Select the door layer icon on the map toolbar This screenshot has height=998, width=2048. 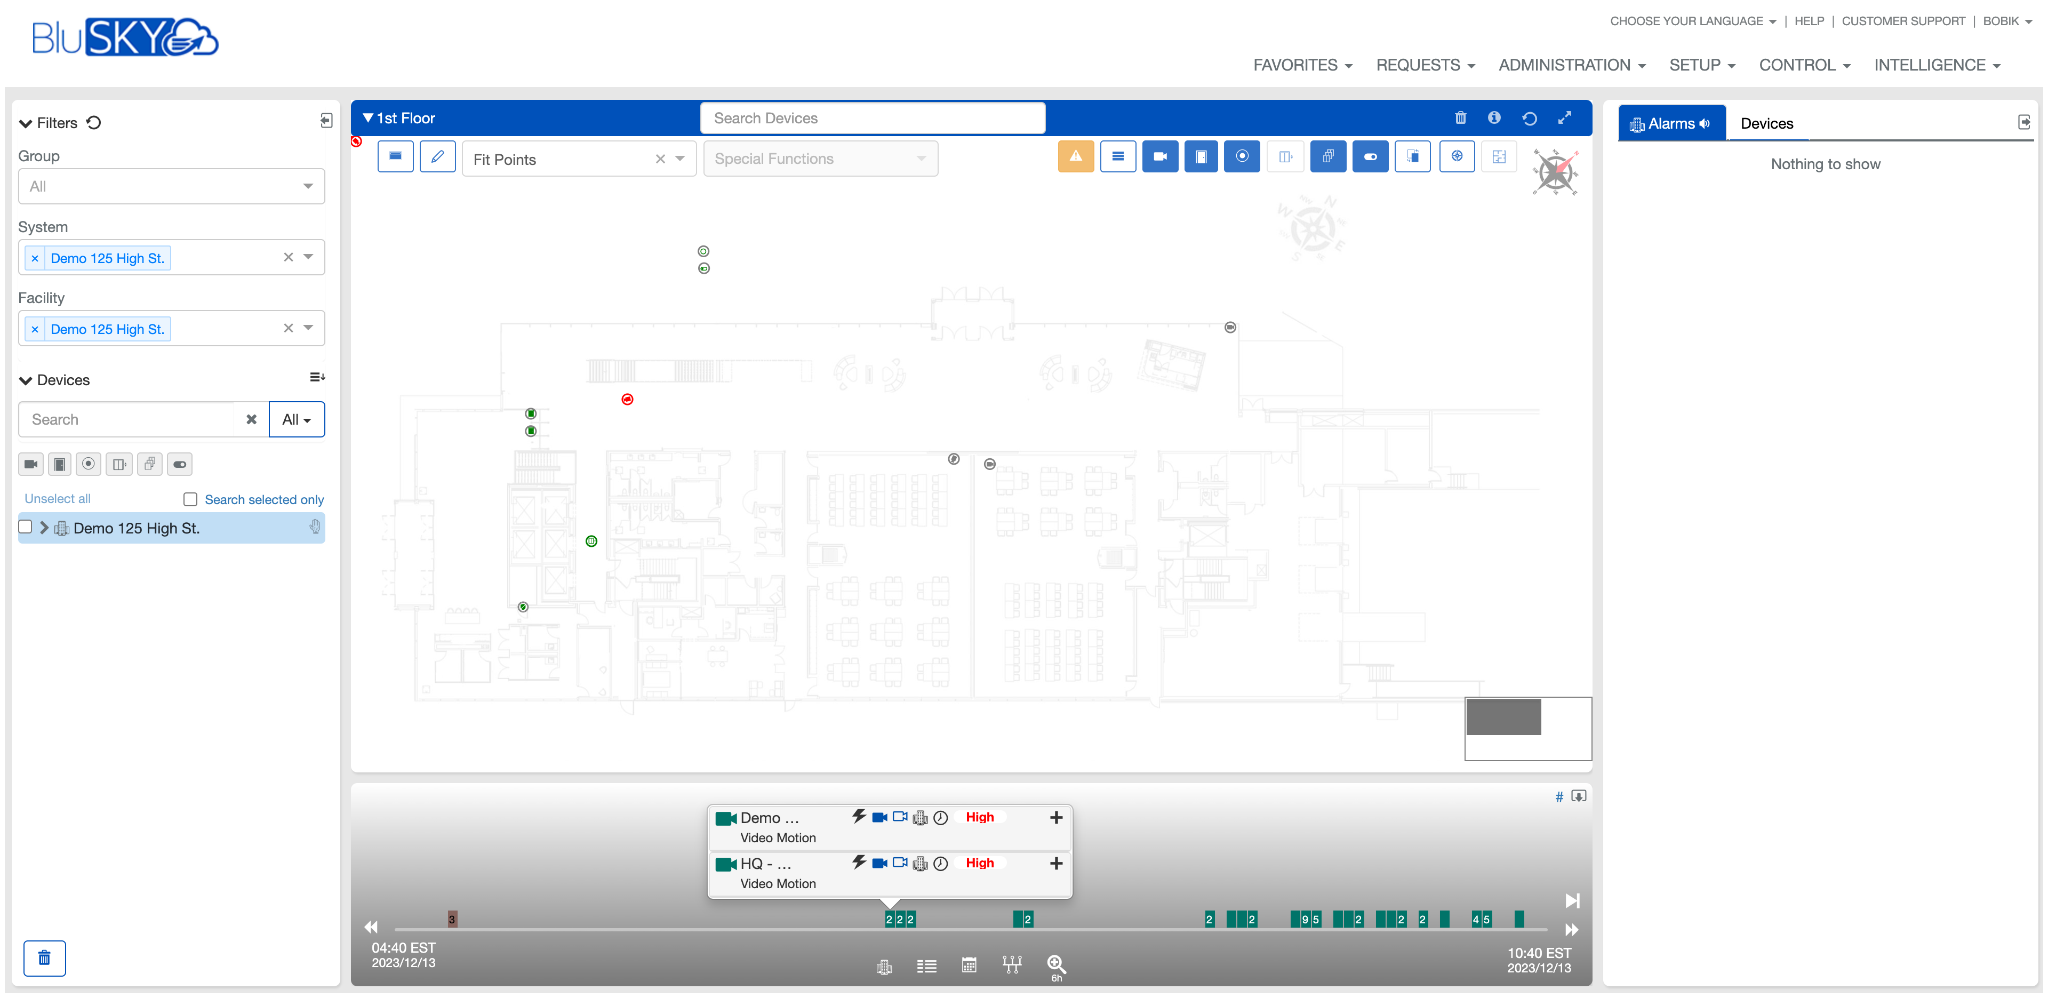click(x=1201, y=156)
